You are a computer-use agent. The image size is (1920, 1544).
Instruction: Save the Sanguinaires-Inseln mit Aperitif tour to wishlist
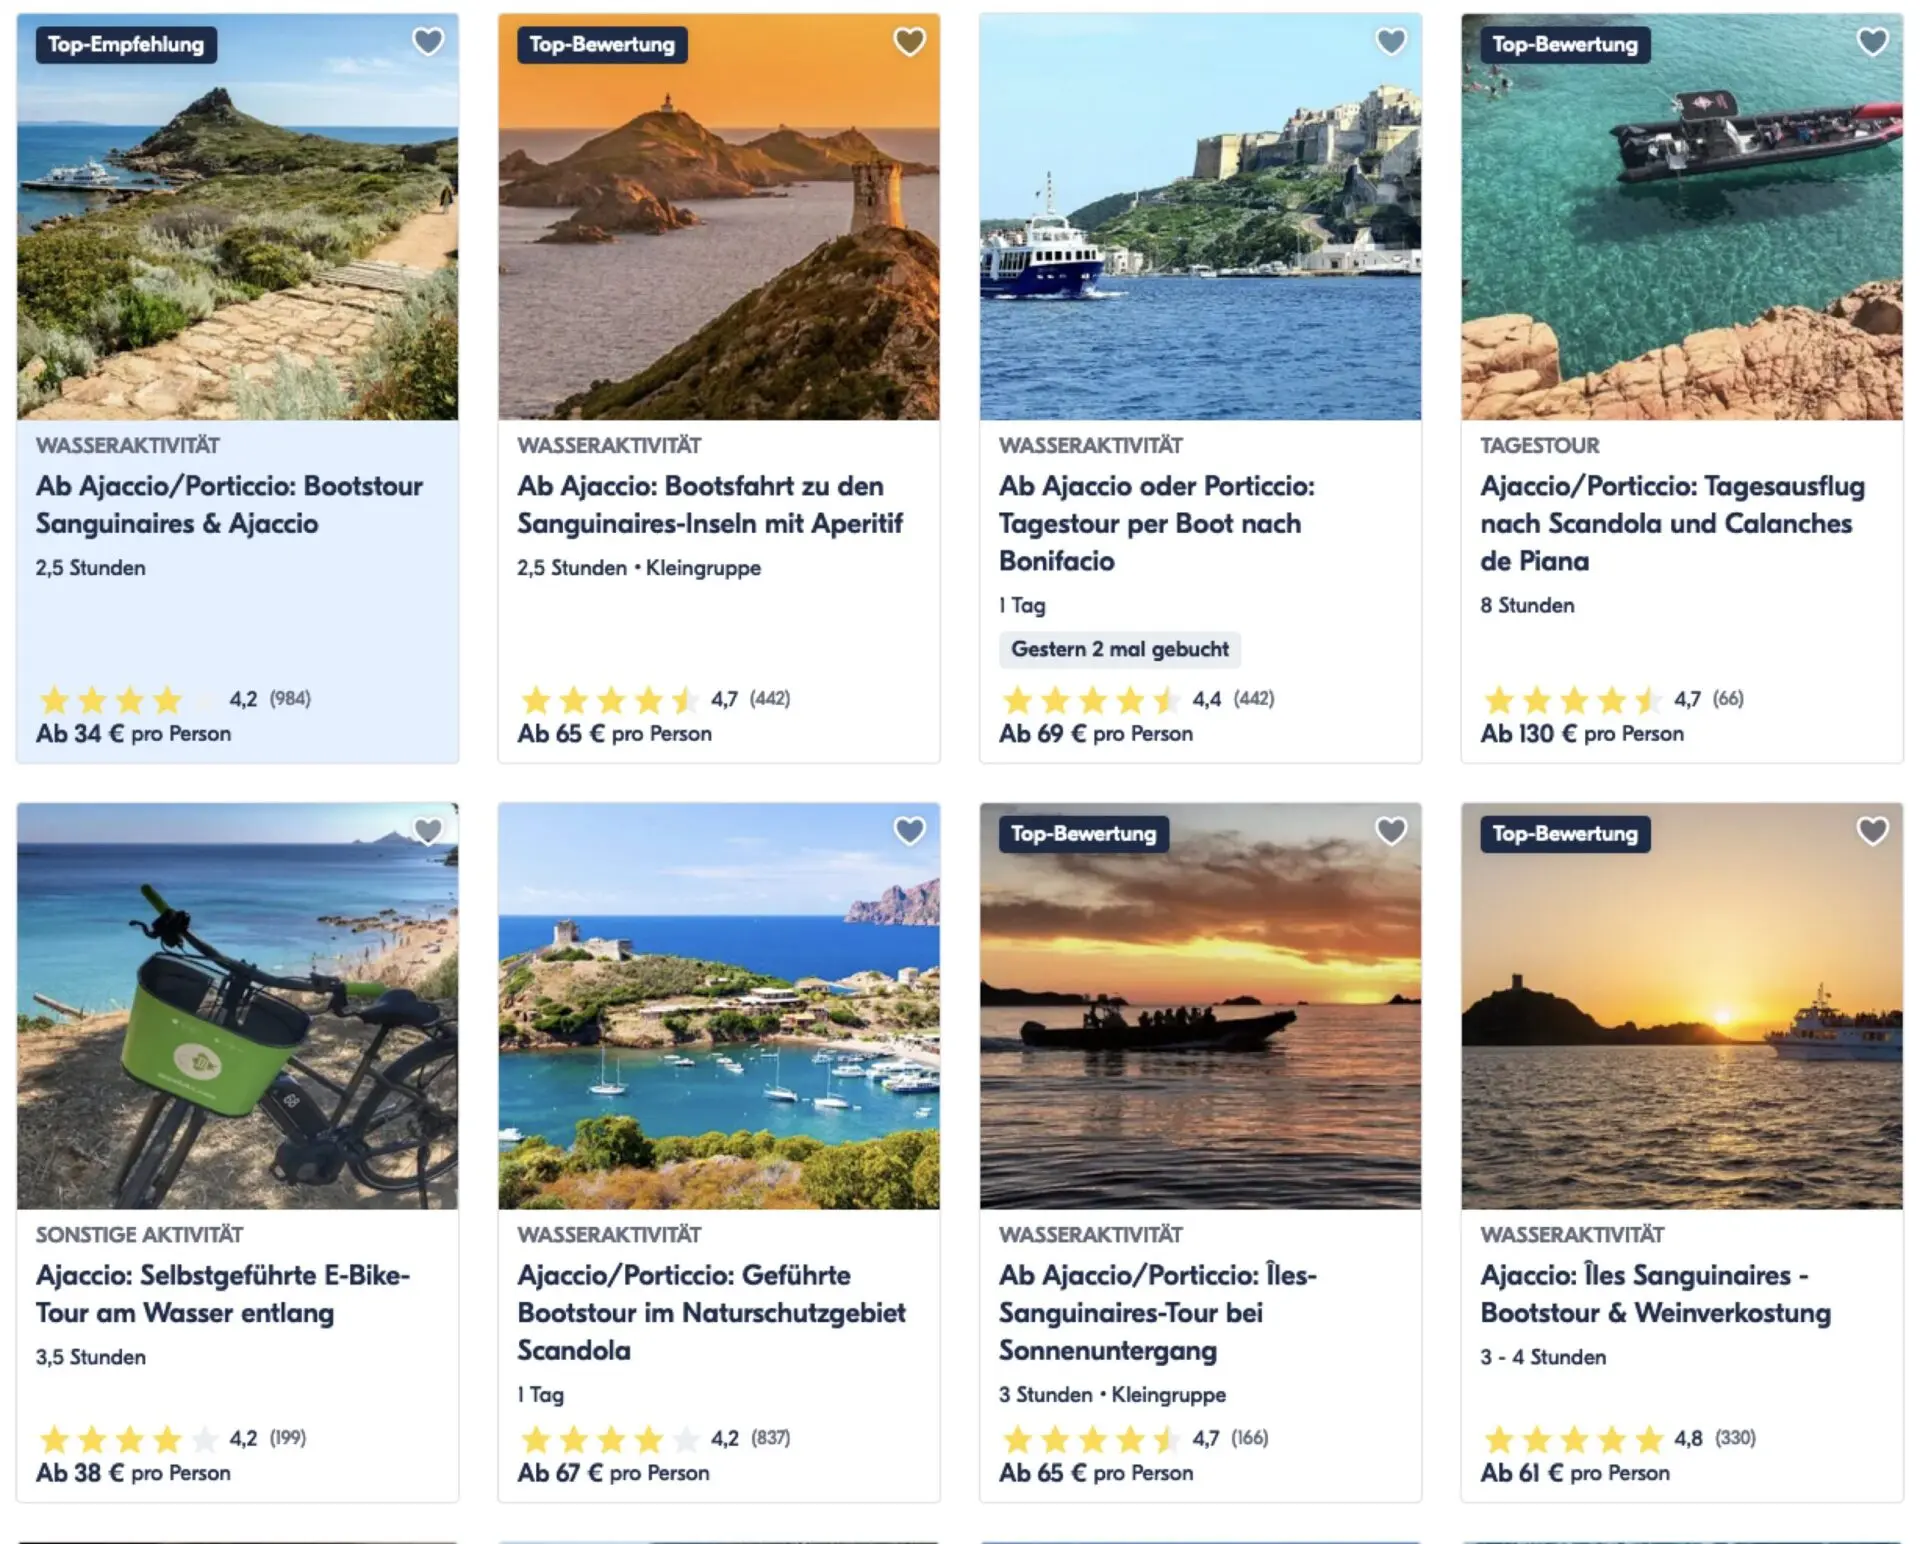coord(909,42)
